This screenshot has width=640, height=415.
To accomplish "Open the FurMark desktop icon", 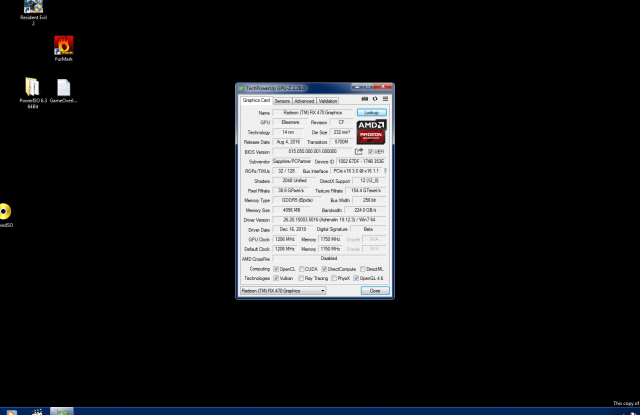I will [64, 49].
